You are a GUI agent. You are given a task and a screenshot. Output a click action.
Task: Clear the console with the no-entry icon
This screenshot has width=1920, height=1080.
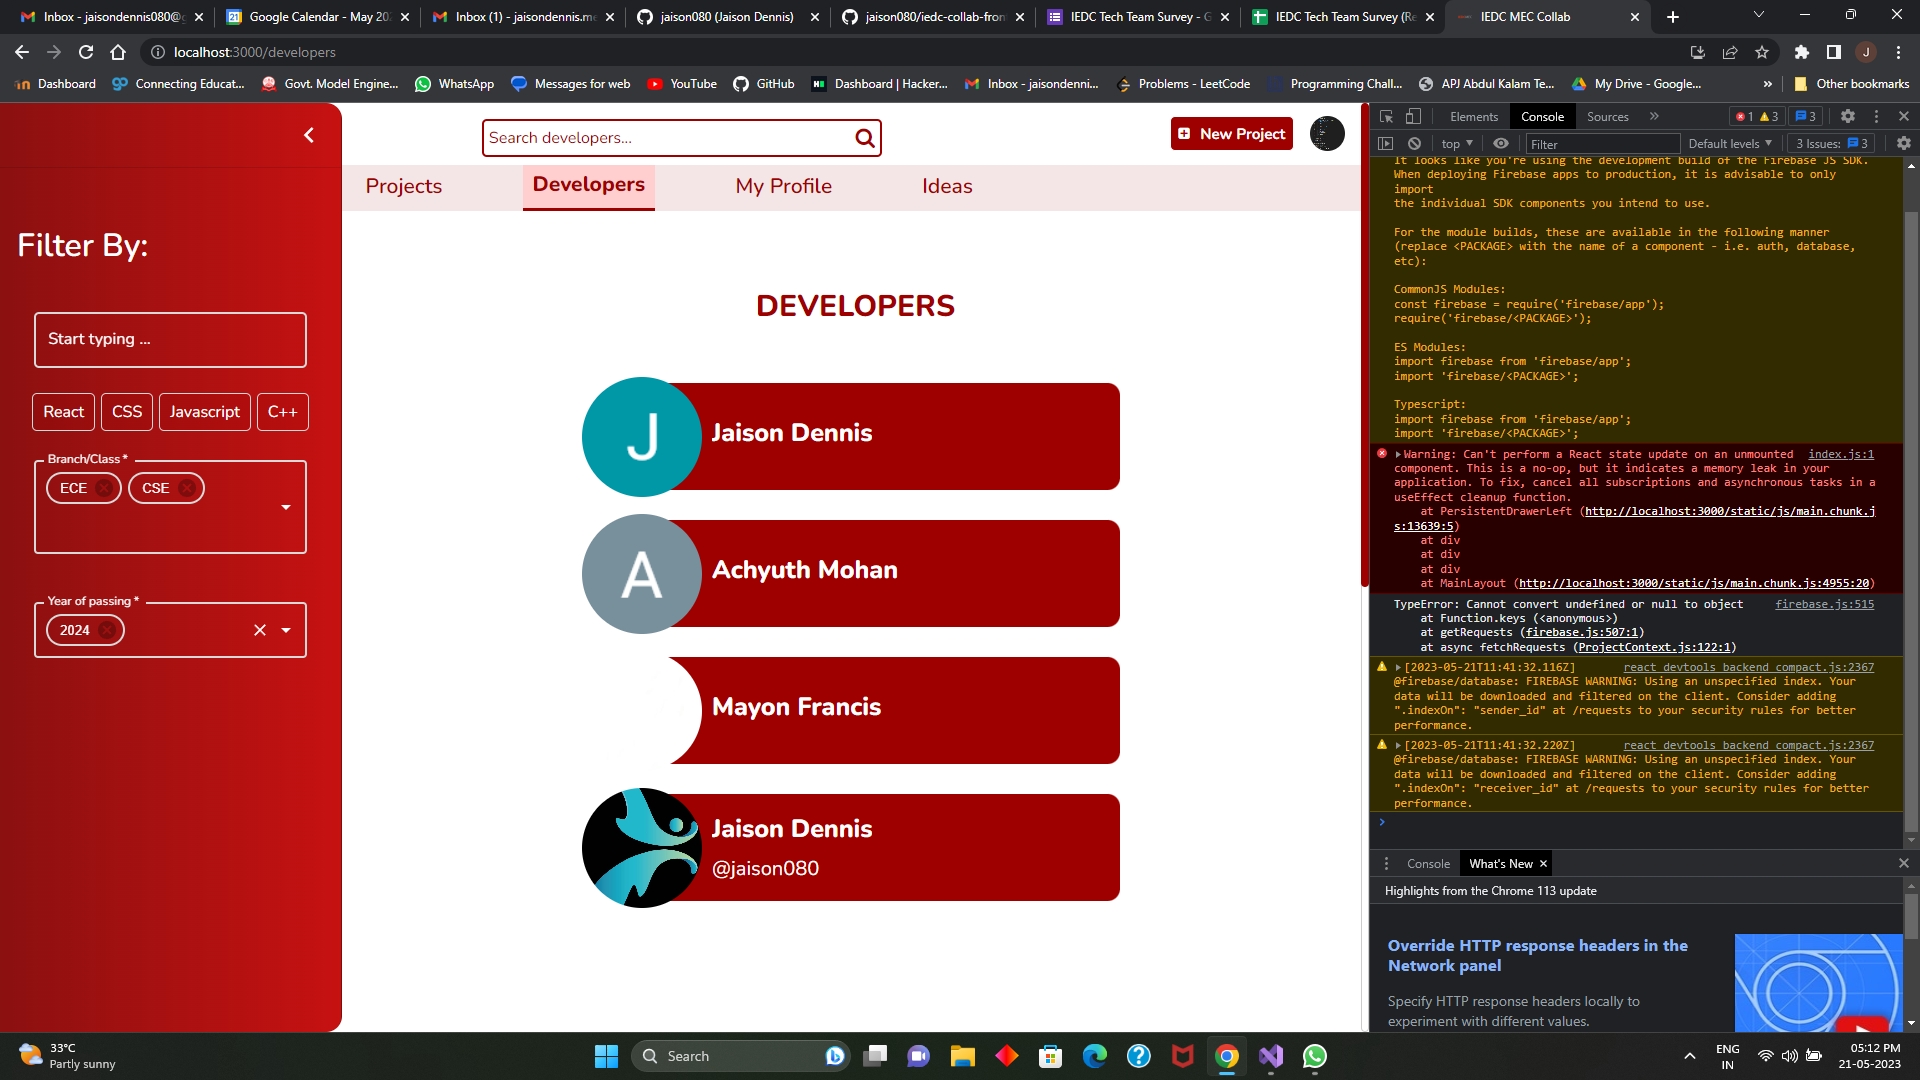click(x=1414, y=143)
